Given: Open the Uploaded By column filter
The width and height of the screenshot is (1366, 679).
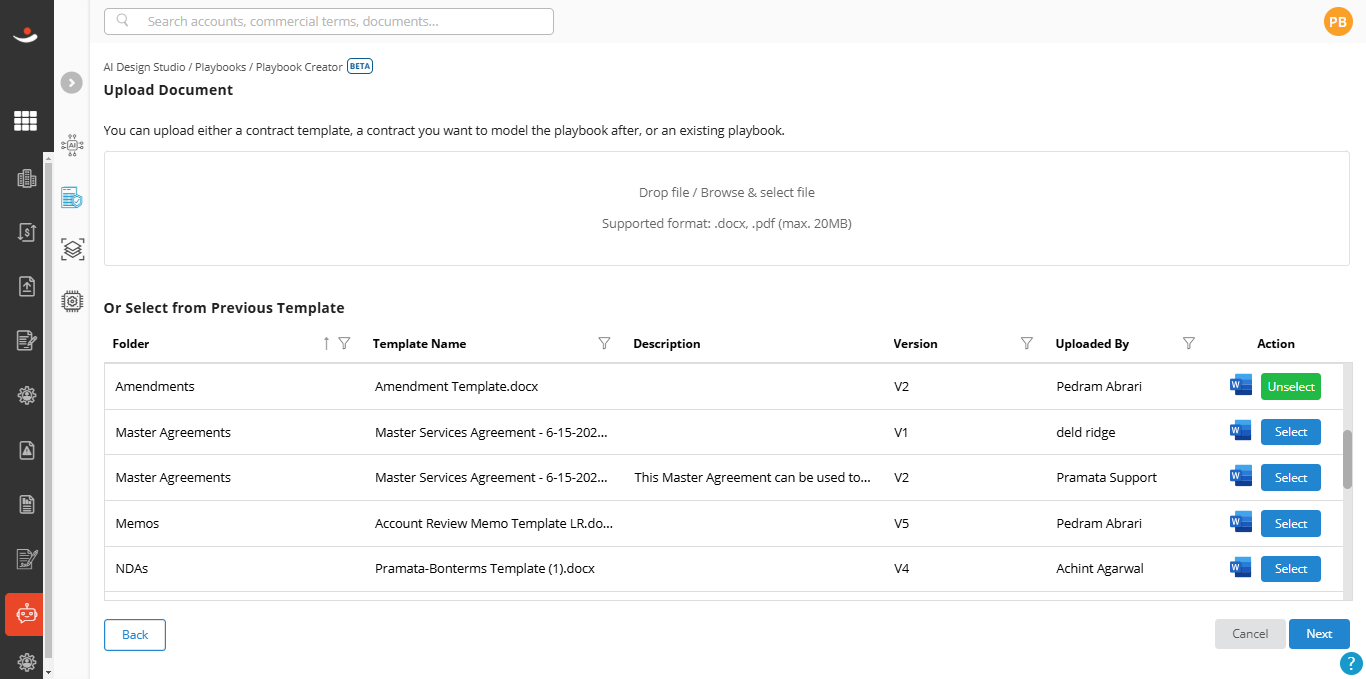Looking at the screenshot, I should 1188,343.
